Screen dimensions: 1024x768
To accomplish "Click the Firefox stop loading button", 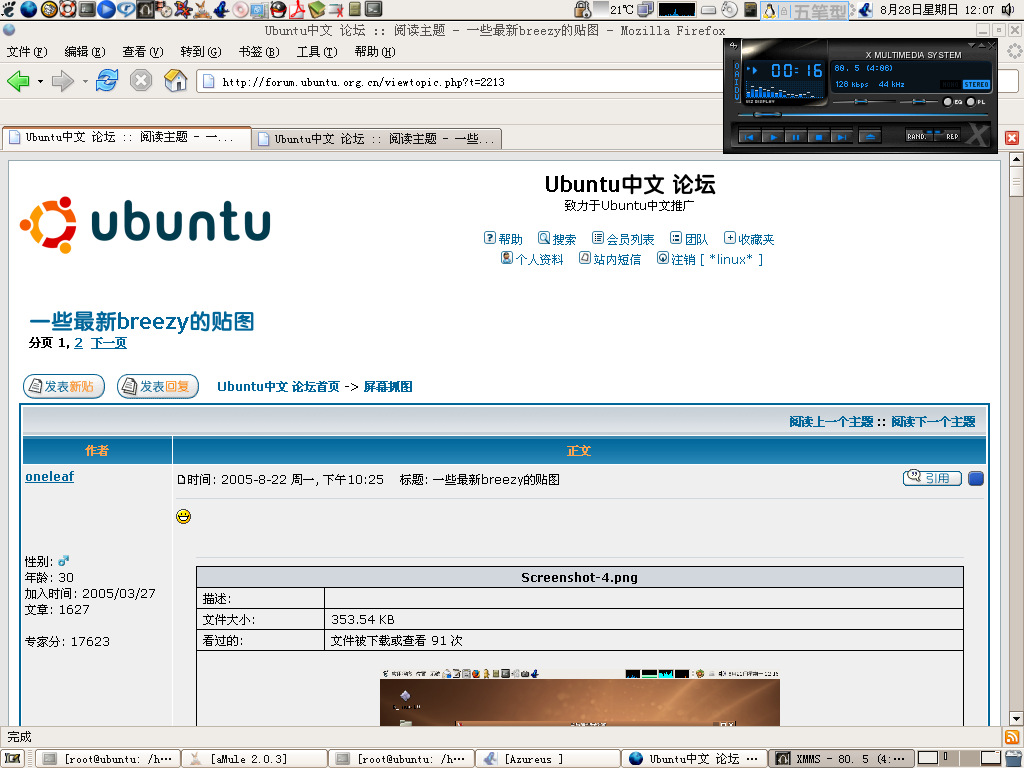I will pyautogui.click(x=141, y=81).
